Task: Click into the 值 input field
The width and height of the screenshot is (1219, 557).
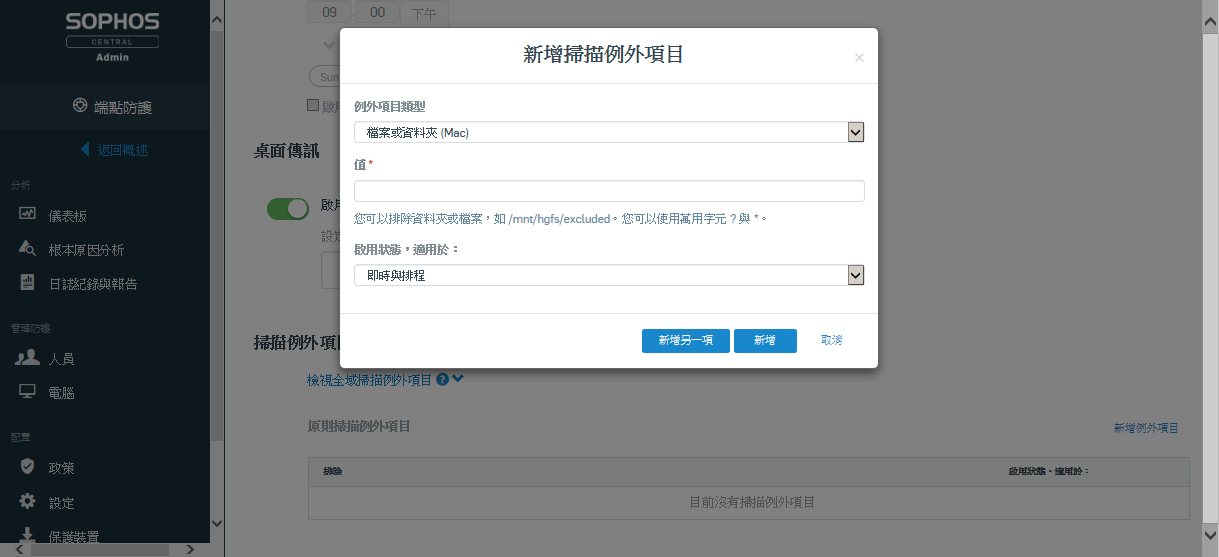Action: [x=608, y=191]
